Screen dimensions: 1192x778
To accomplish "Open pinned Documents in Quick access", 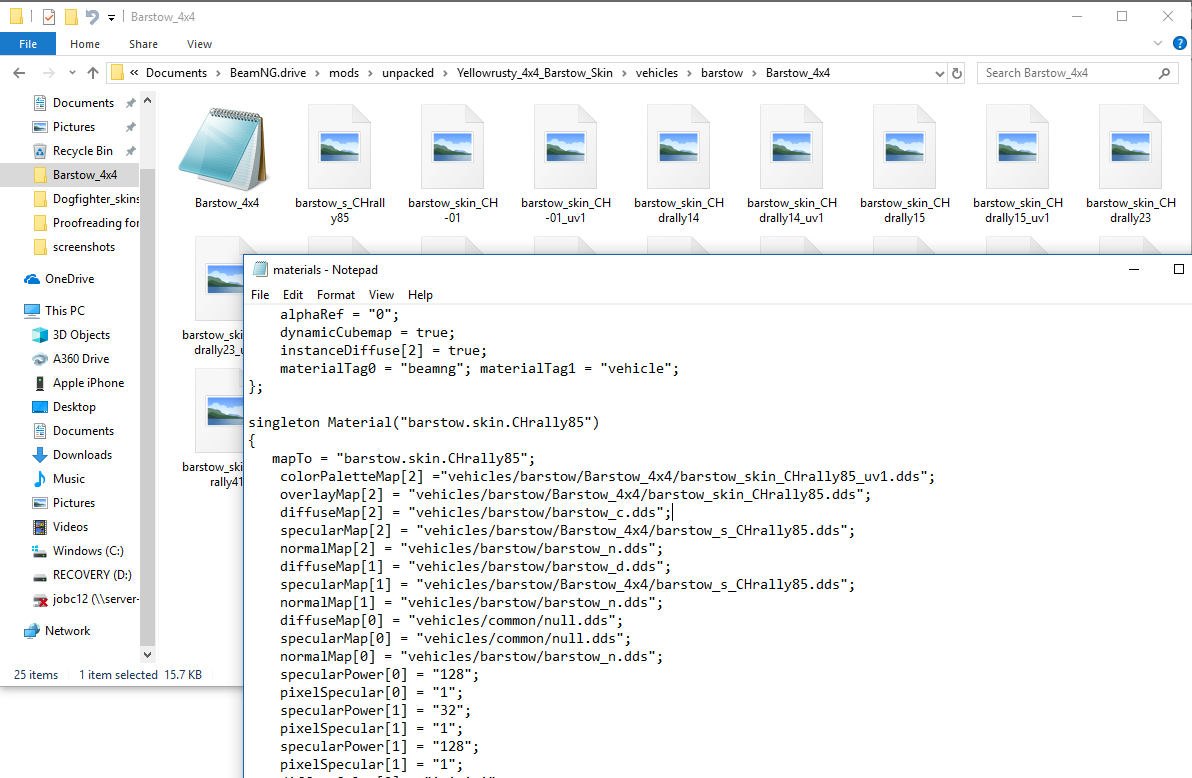I will 83,103.
